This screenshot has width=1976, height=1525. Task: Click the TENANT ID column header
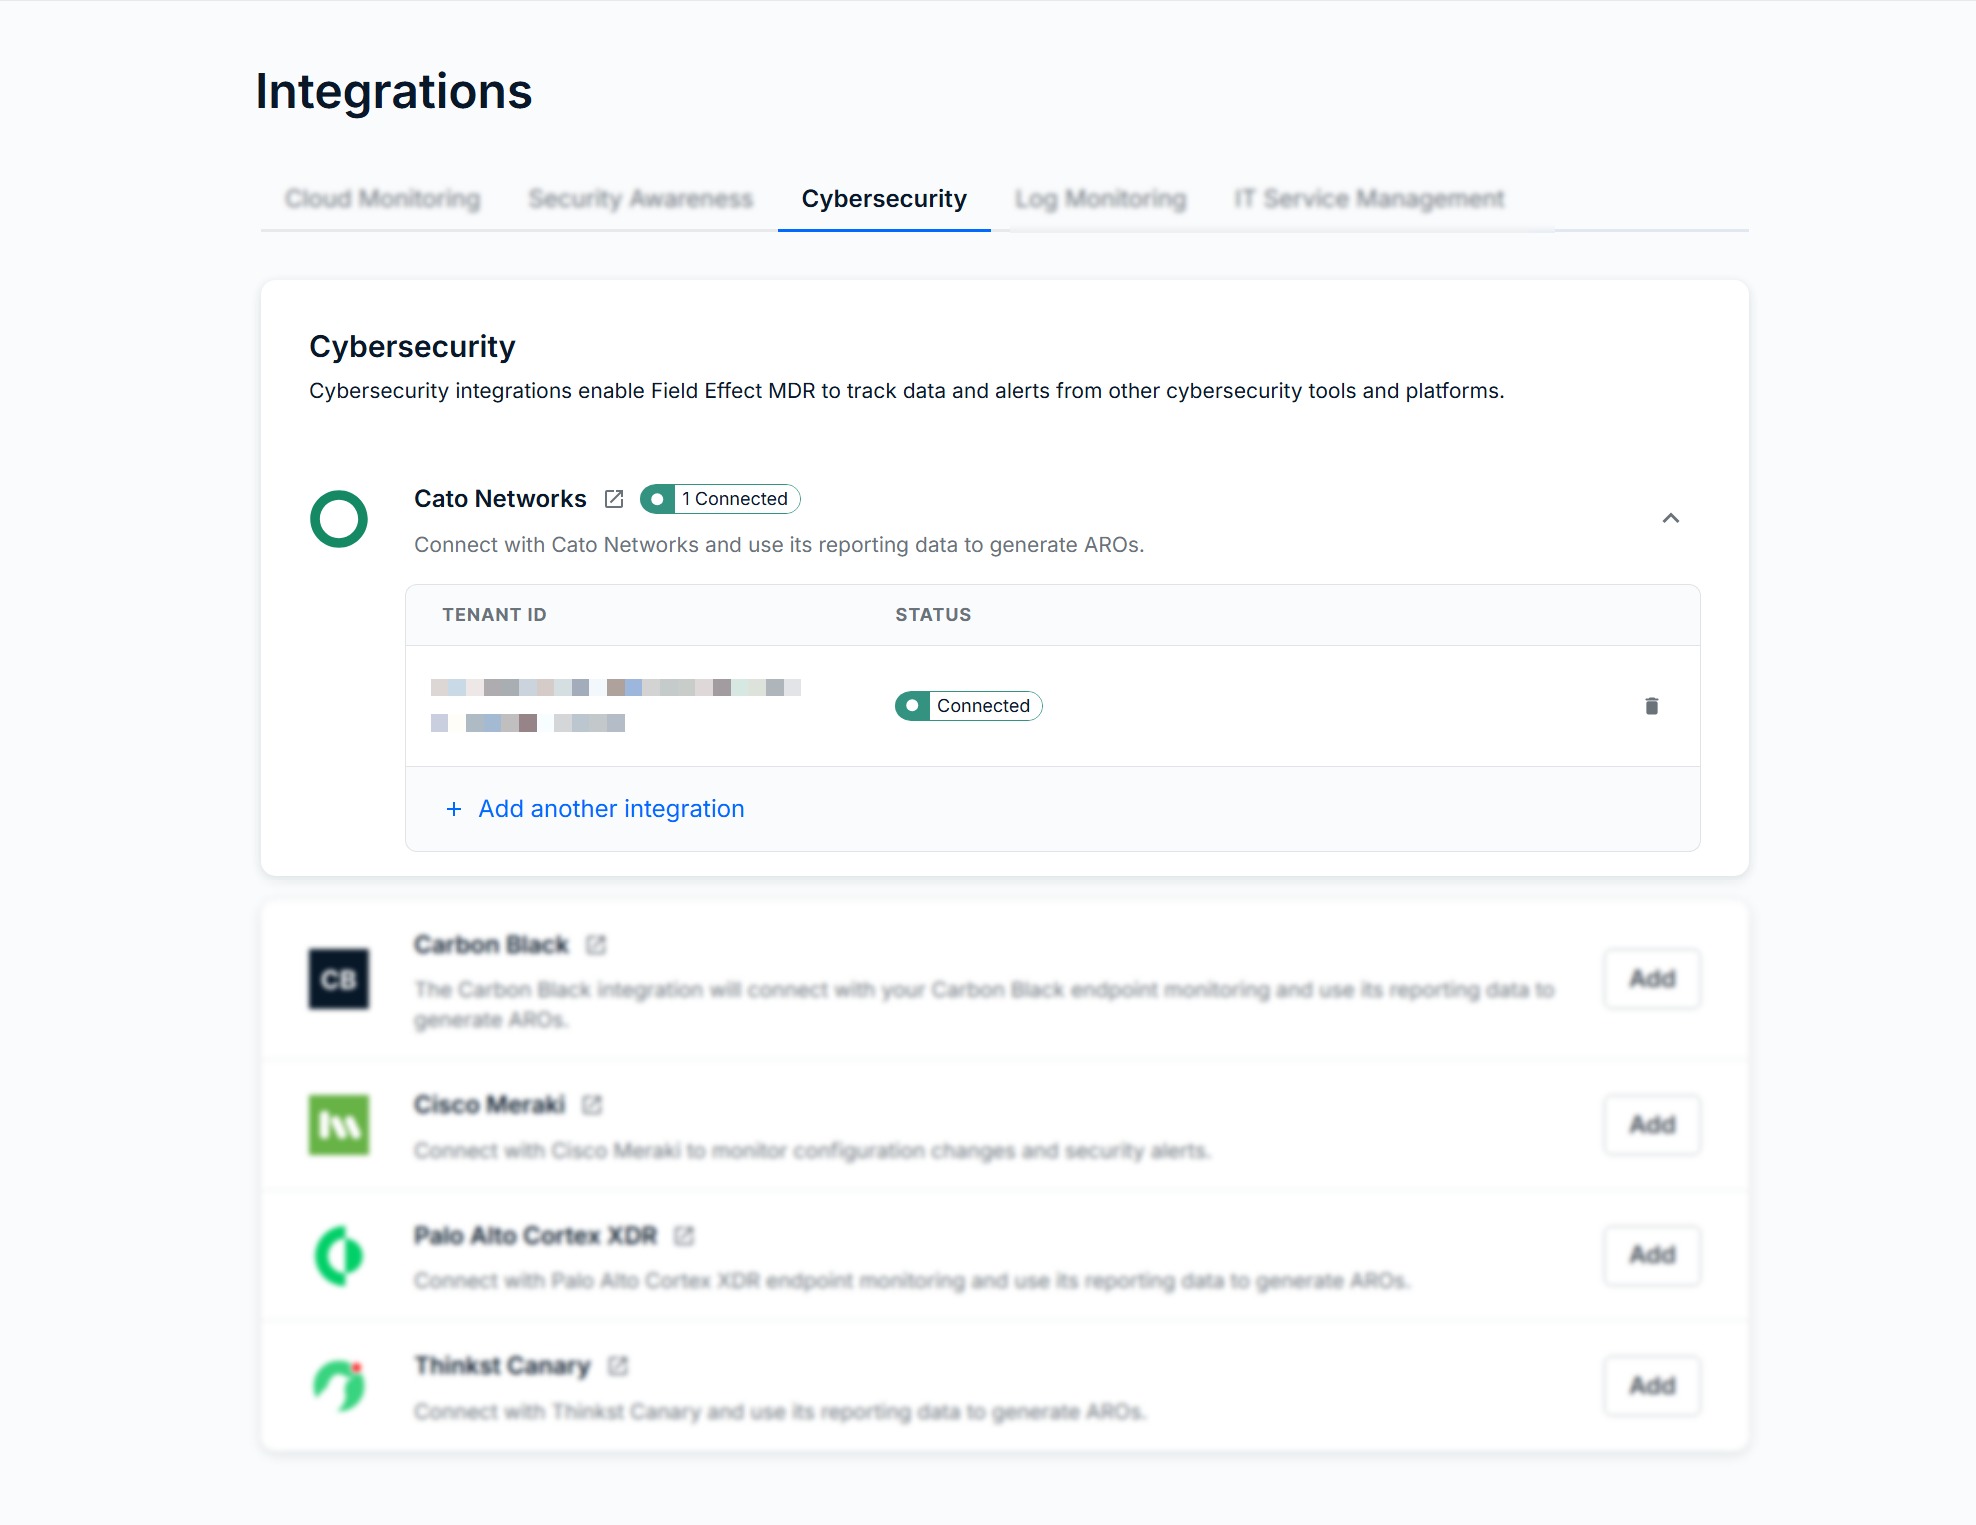(x=495, y=615)
